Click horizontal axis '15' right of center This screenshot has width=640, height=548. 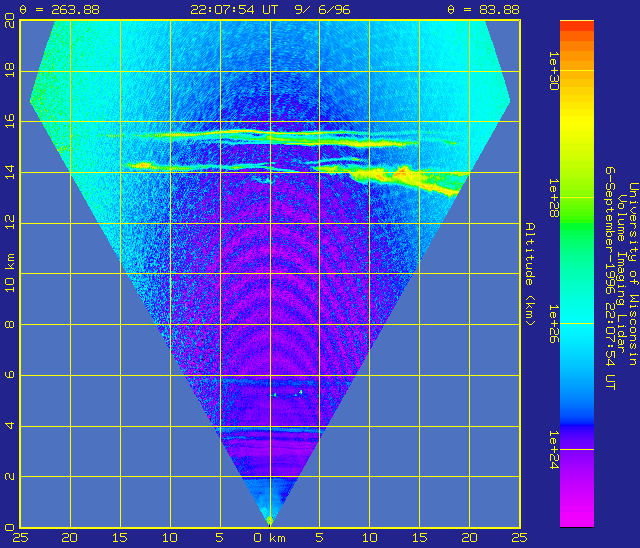420,538
